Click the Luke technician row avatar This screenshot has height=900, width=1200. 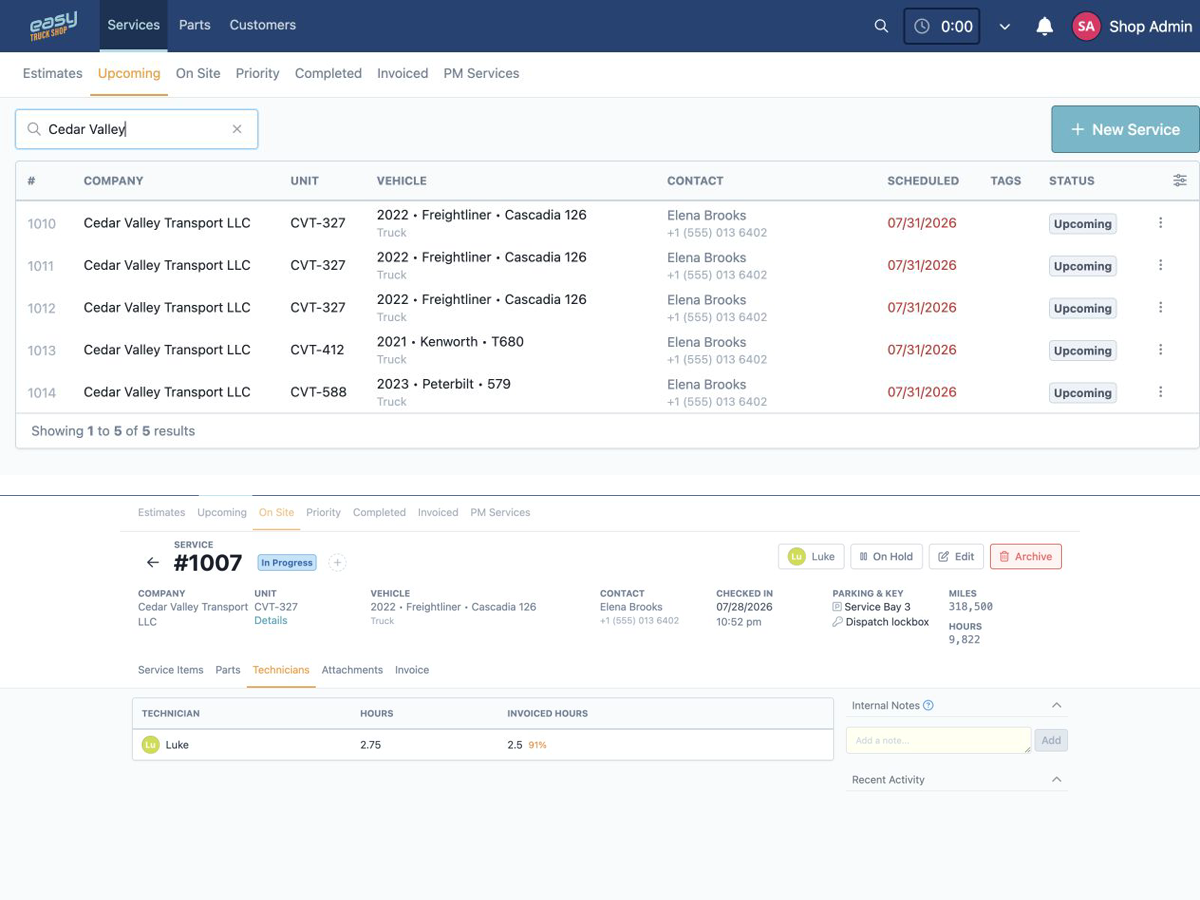pos(150,745)
